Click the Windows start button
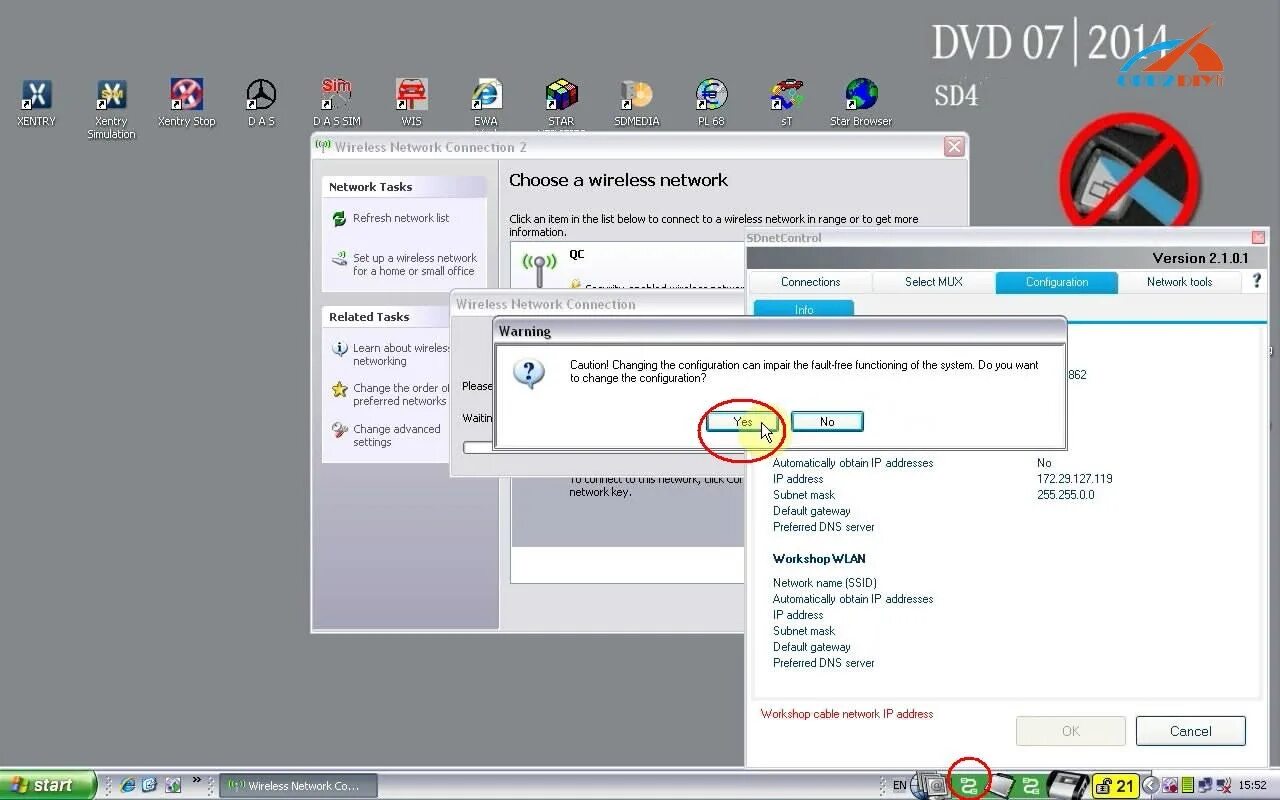 pyautogui.click(x=48, y=785)
